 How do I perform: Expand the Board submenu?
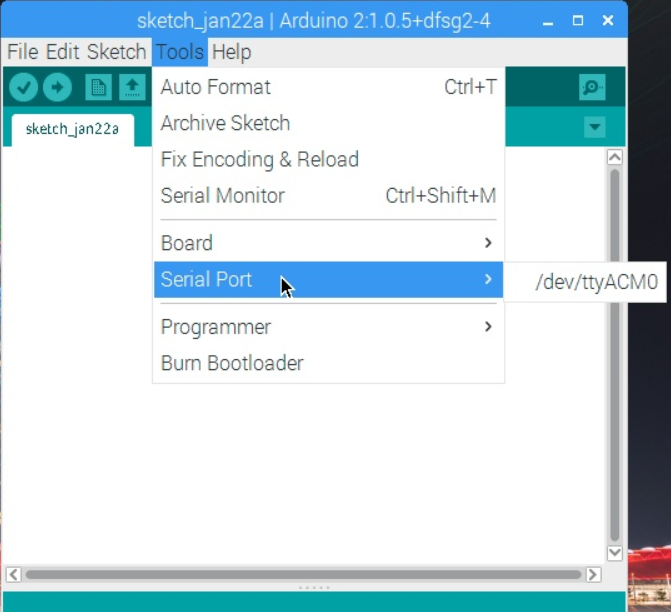(329, 243)
